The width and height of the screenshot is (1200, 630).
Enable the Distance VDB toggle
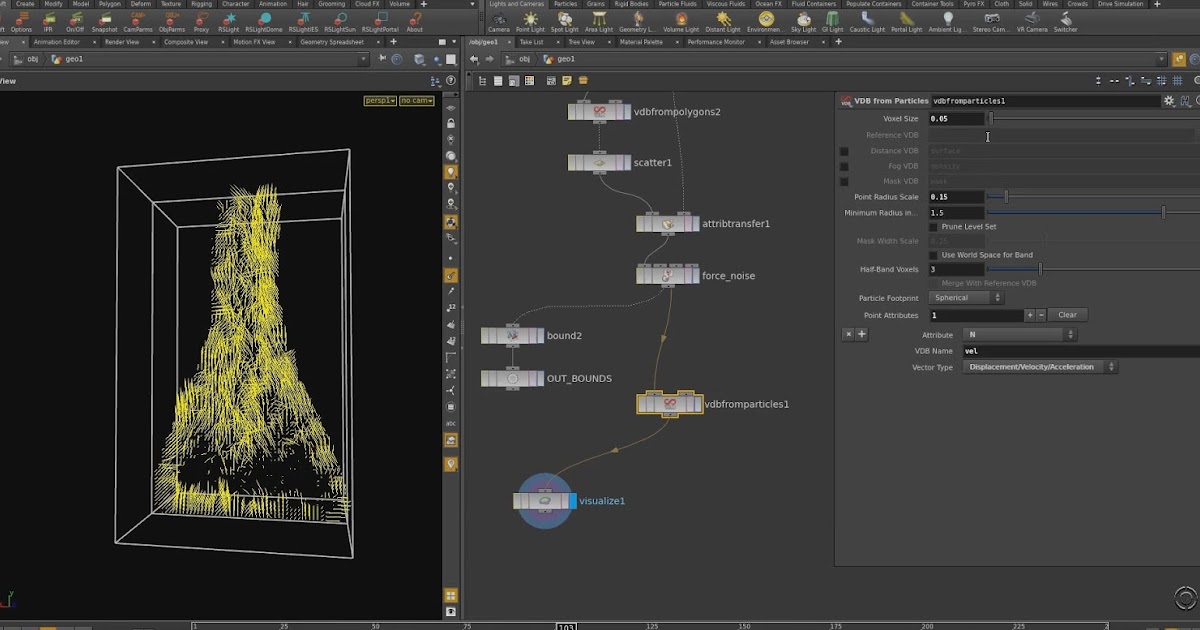(x=842, y=152)
